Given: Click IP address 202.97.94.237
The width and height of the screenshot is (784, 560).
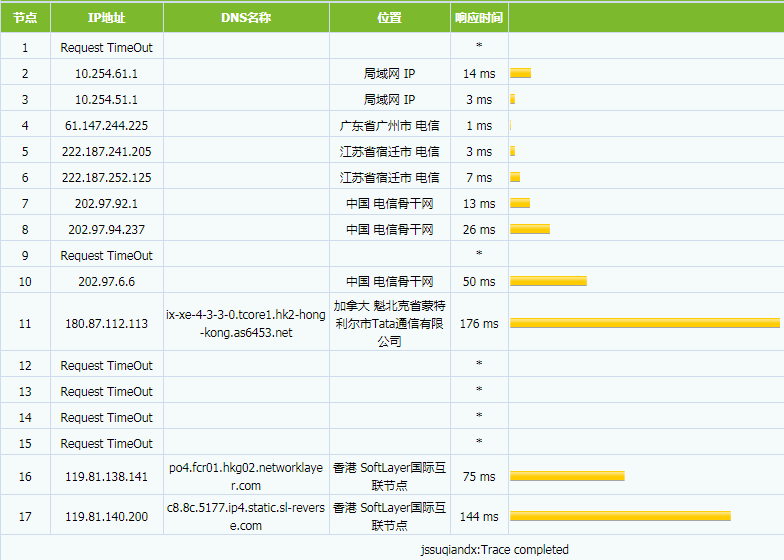Looking at the screenshot, I should 106,230.
